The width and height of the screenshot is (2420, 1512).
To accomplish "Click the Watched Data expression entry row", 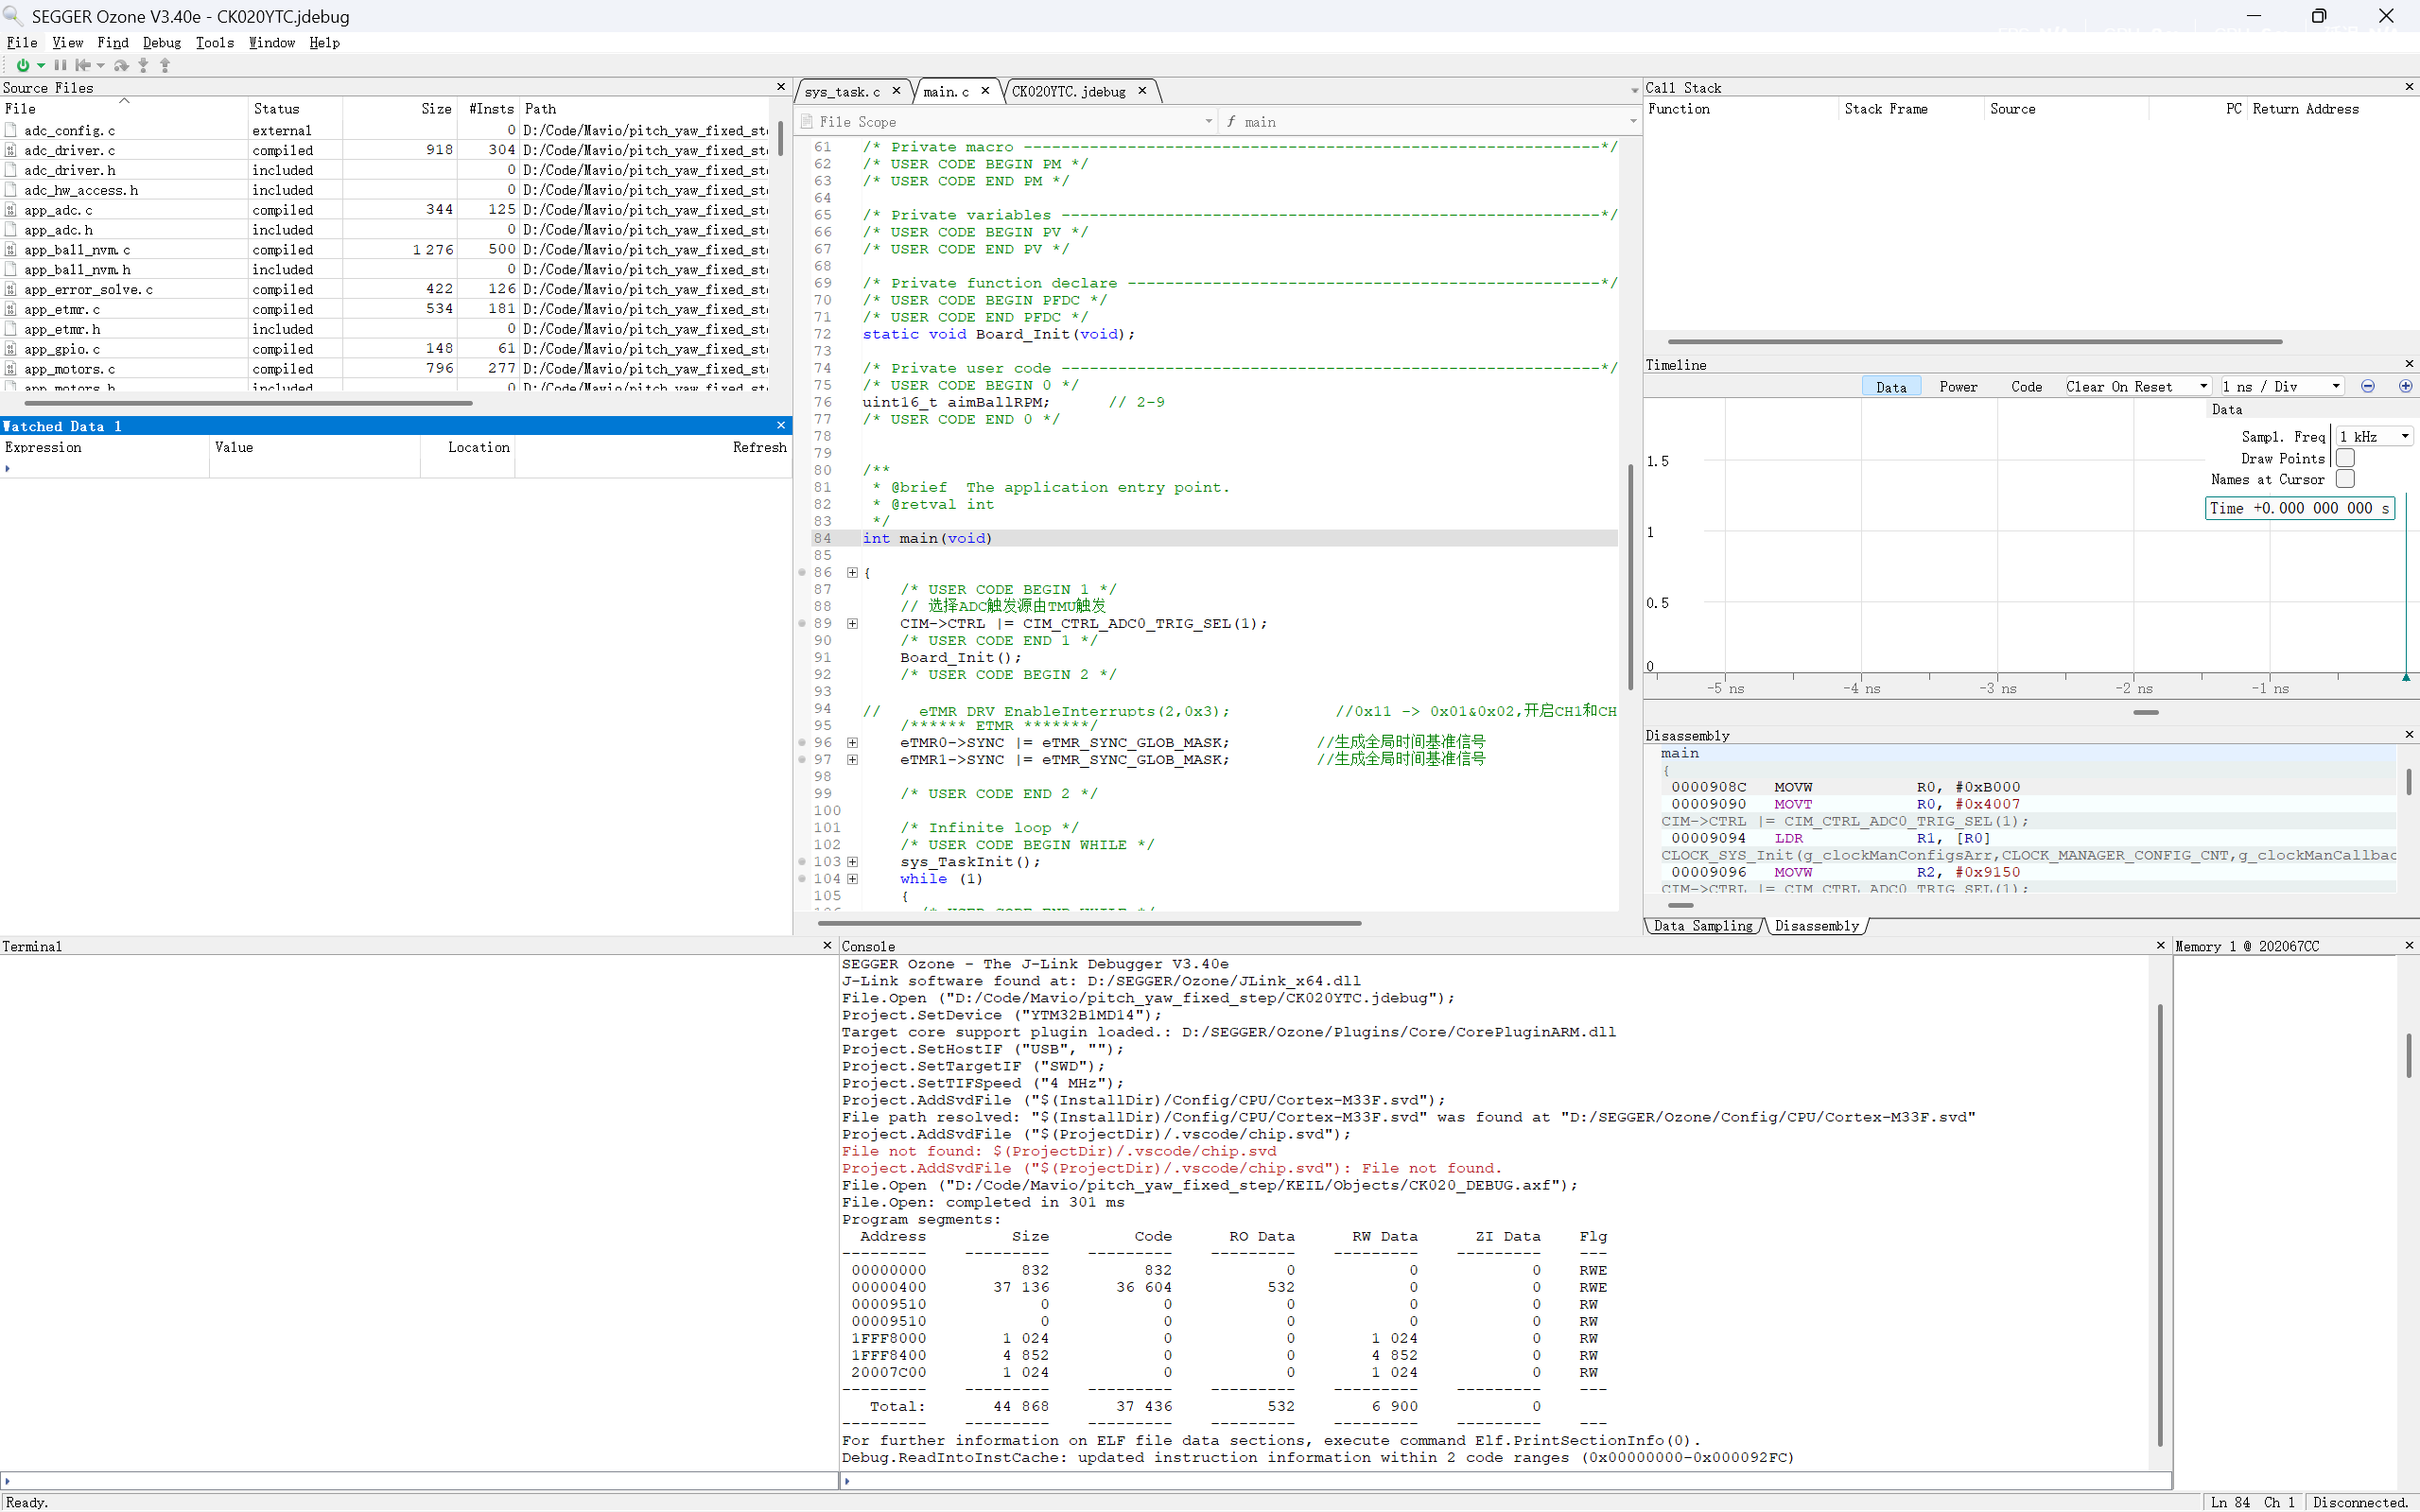I will [395, 468].
